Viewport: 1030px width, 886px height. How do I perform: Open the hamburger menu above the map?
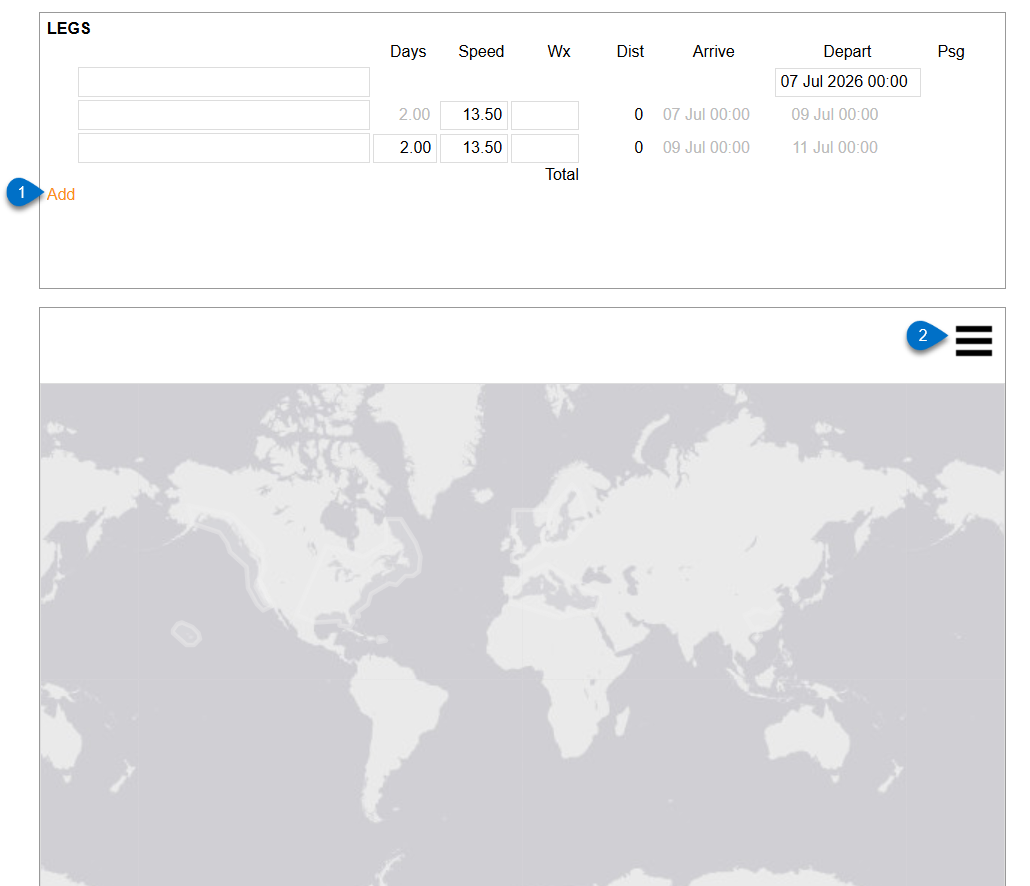tap(974, 341)
